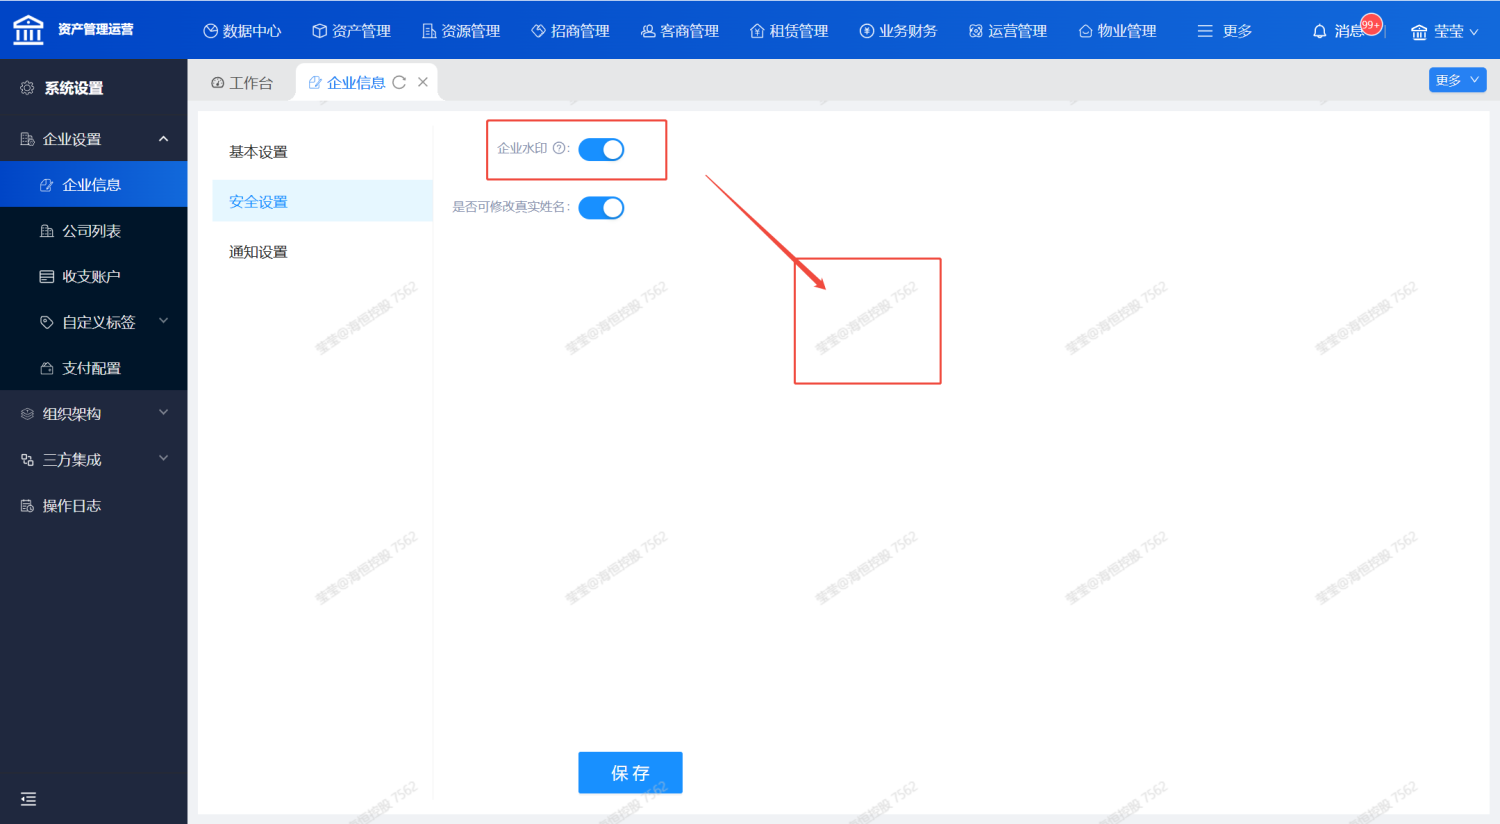Disable the 企业水印 toggle switch
The height and width of the screenshot is (824, 1500).
coord(601,150)
